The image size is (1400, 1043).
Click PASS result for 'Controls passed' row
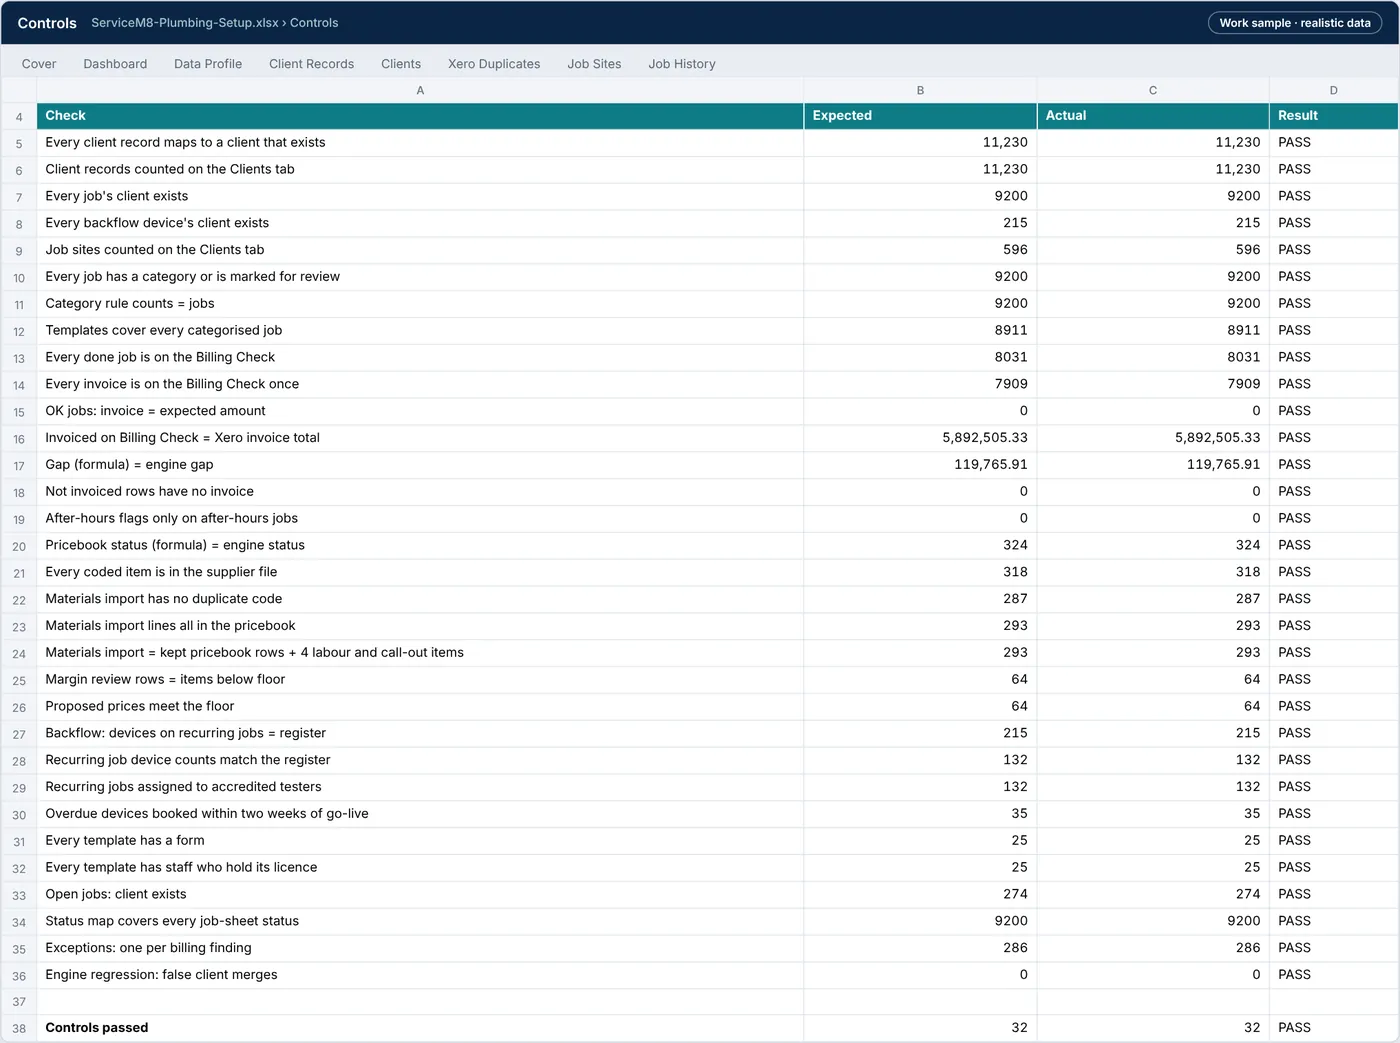pyautogui.click(x=1334, y=1028)
